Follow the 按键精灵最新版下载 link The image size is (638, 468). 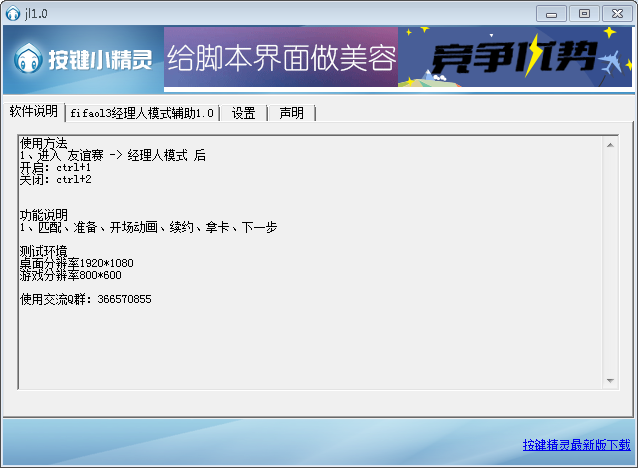click(576, 445)
